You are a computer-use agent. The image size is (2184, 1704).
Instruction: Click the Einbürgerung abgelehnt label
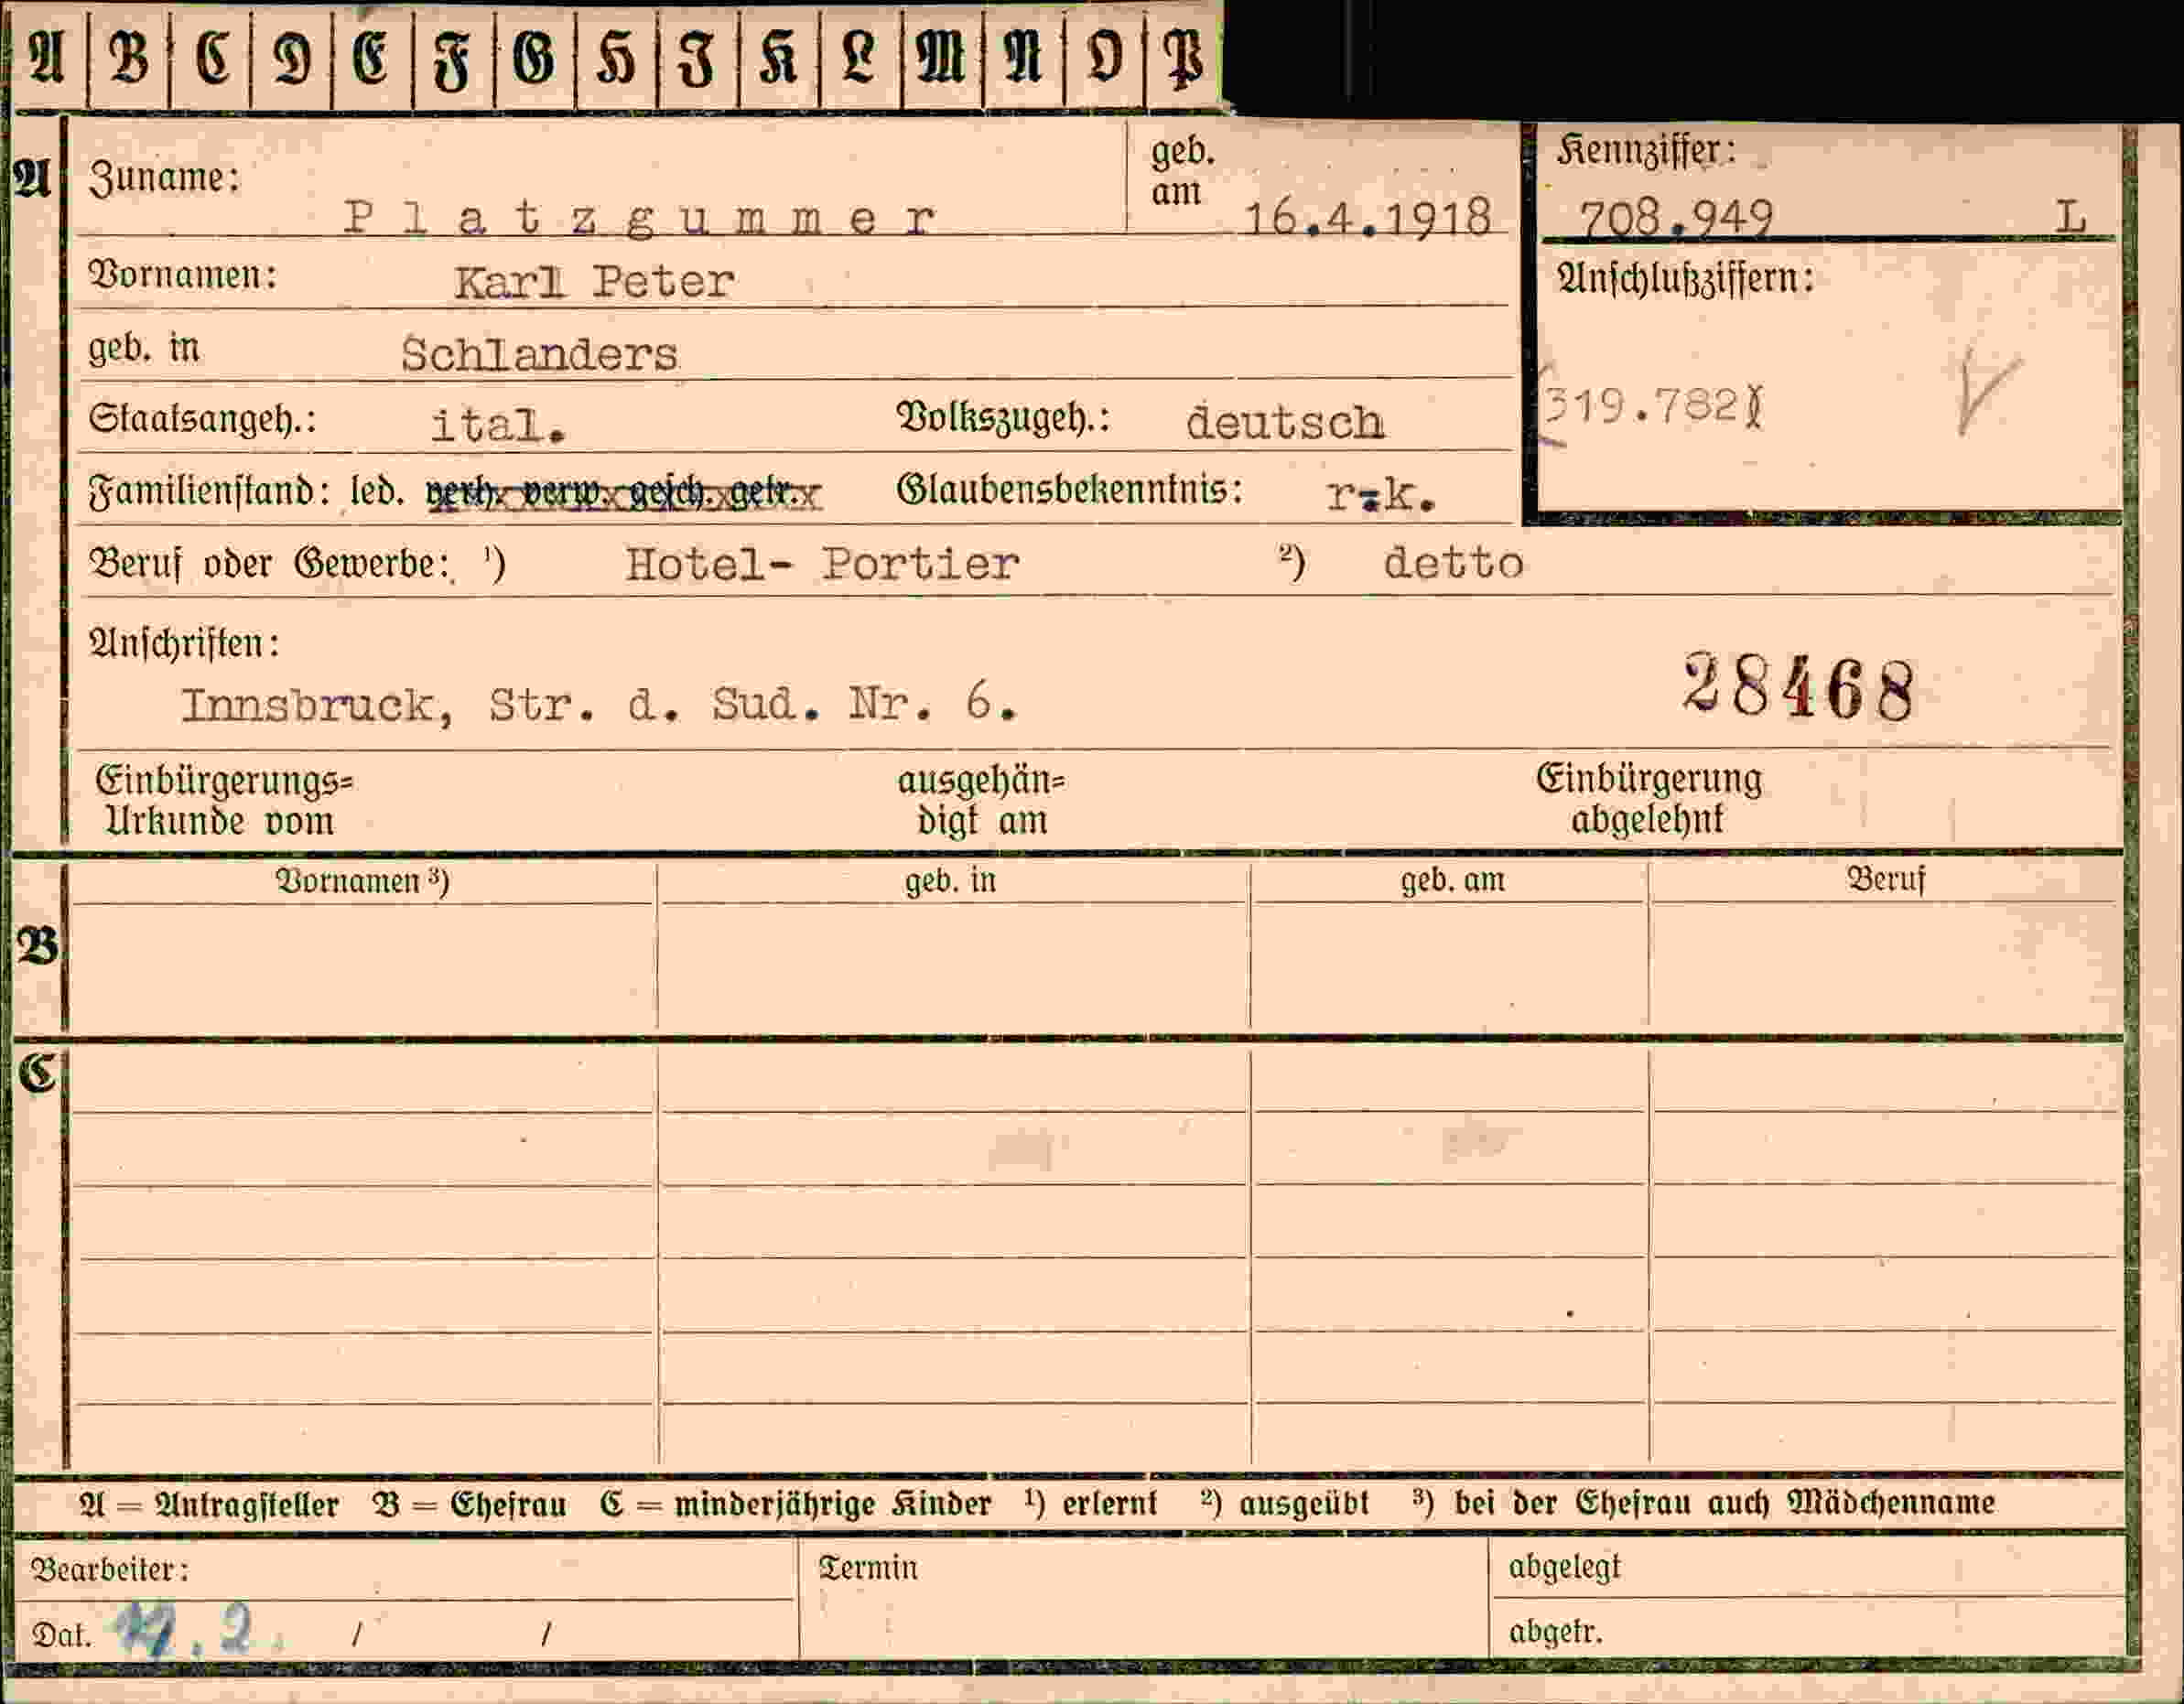1649,798
